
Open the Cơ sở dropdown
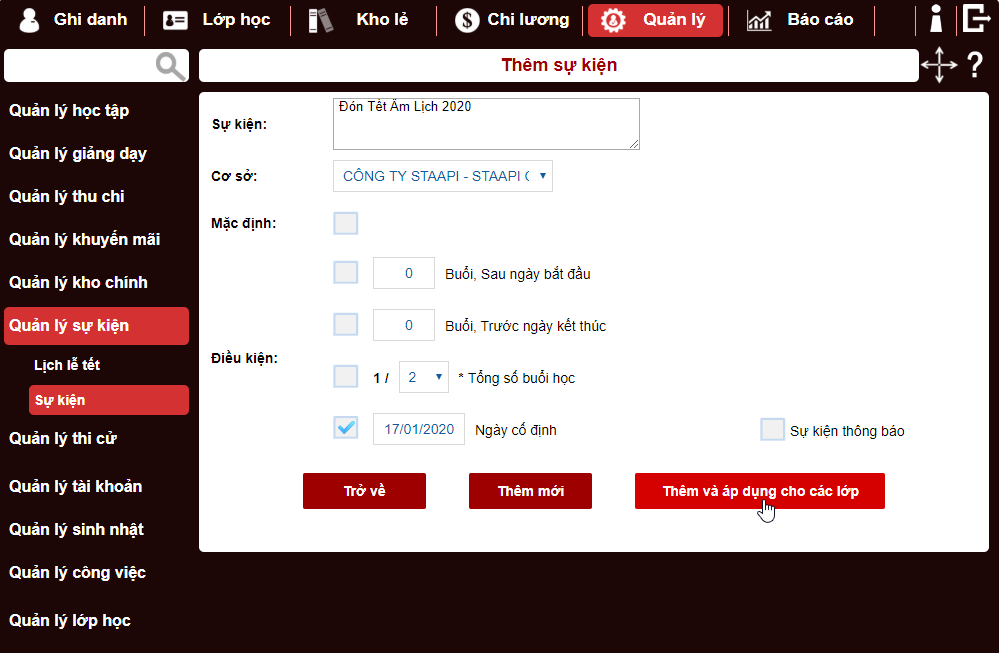[x=442, y=176]
